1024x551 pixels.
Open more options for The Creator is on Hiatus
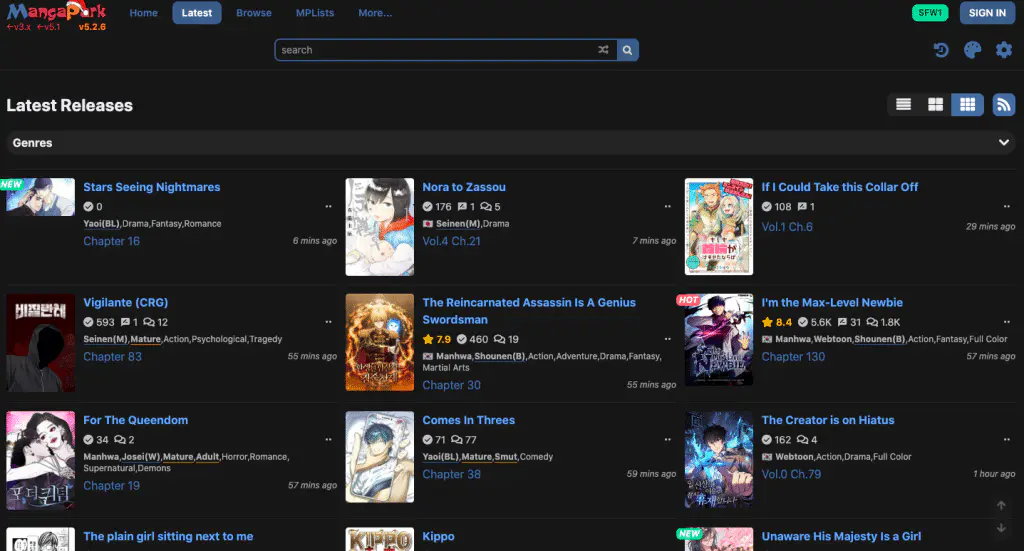1006,439
